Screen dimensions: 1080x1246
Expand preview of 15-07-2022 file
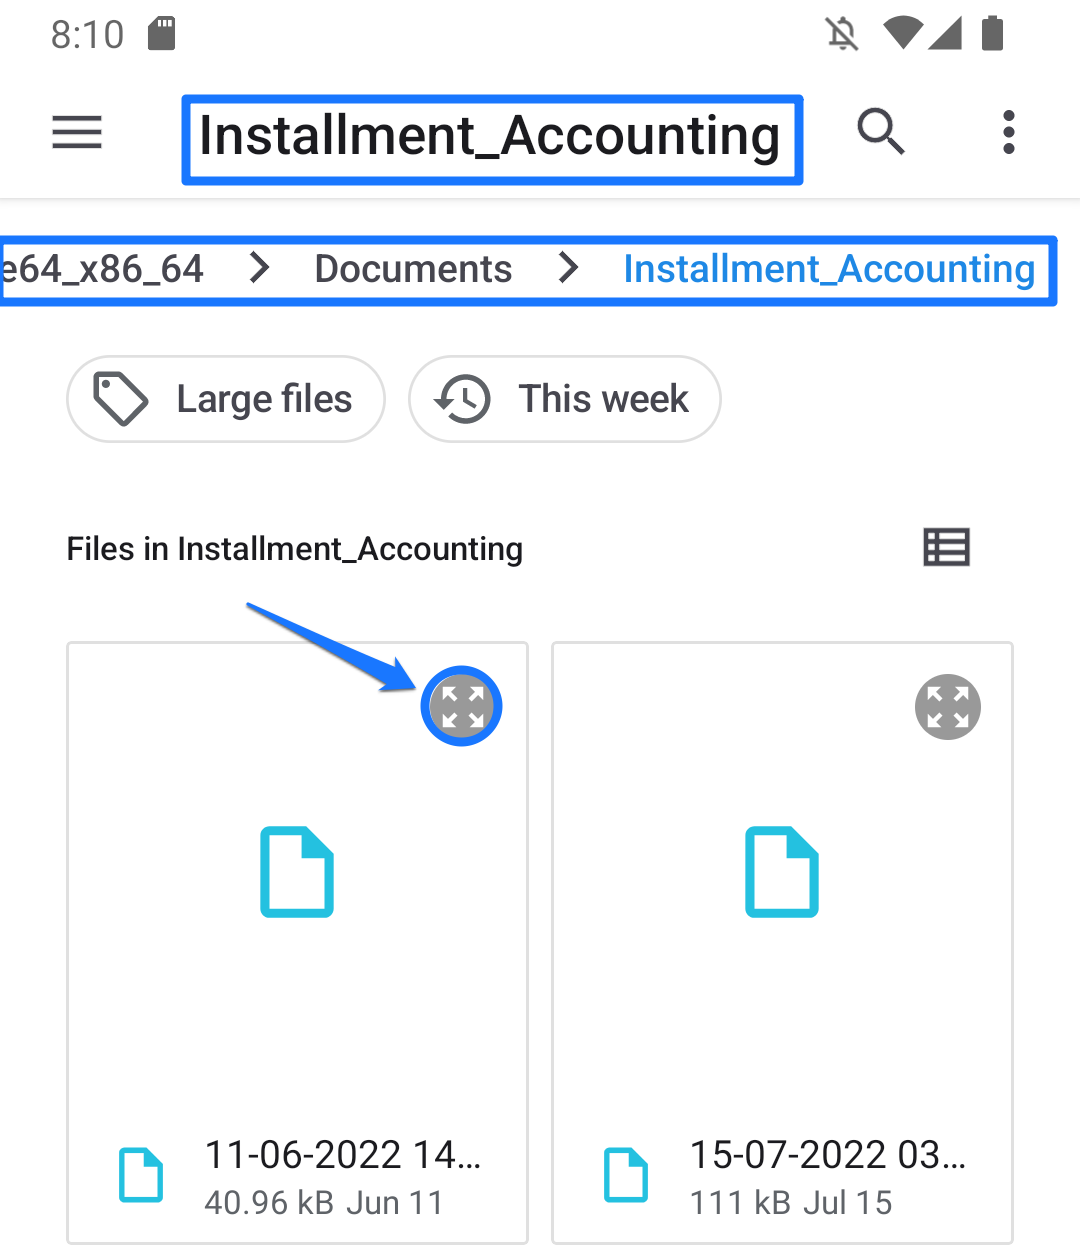click(x=947, y=706)
